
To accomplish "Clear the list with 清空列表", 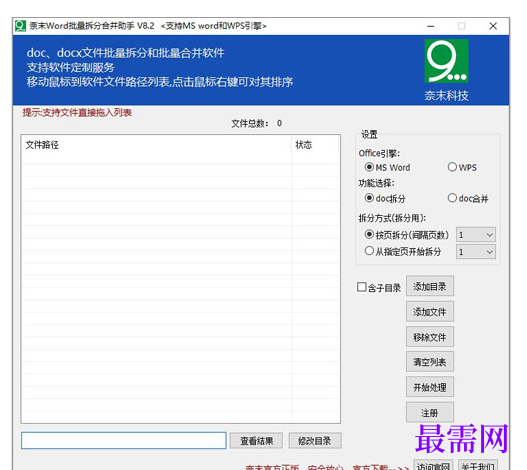I will [430, 362].
